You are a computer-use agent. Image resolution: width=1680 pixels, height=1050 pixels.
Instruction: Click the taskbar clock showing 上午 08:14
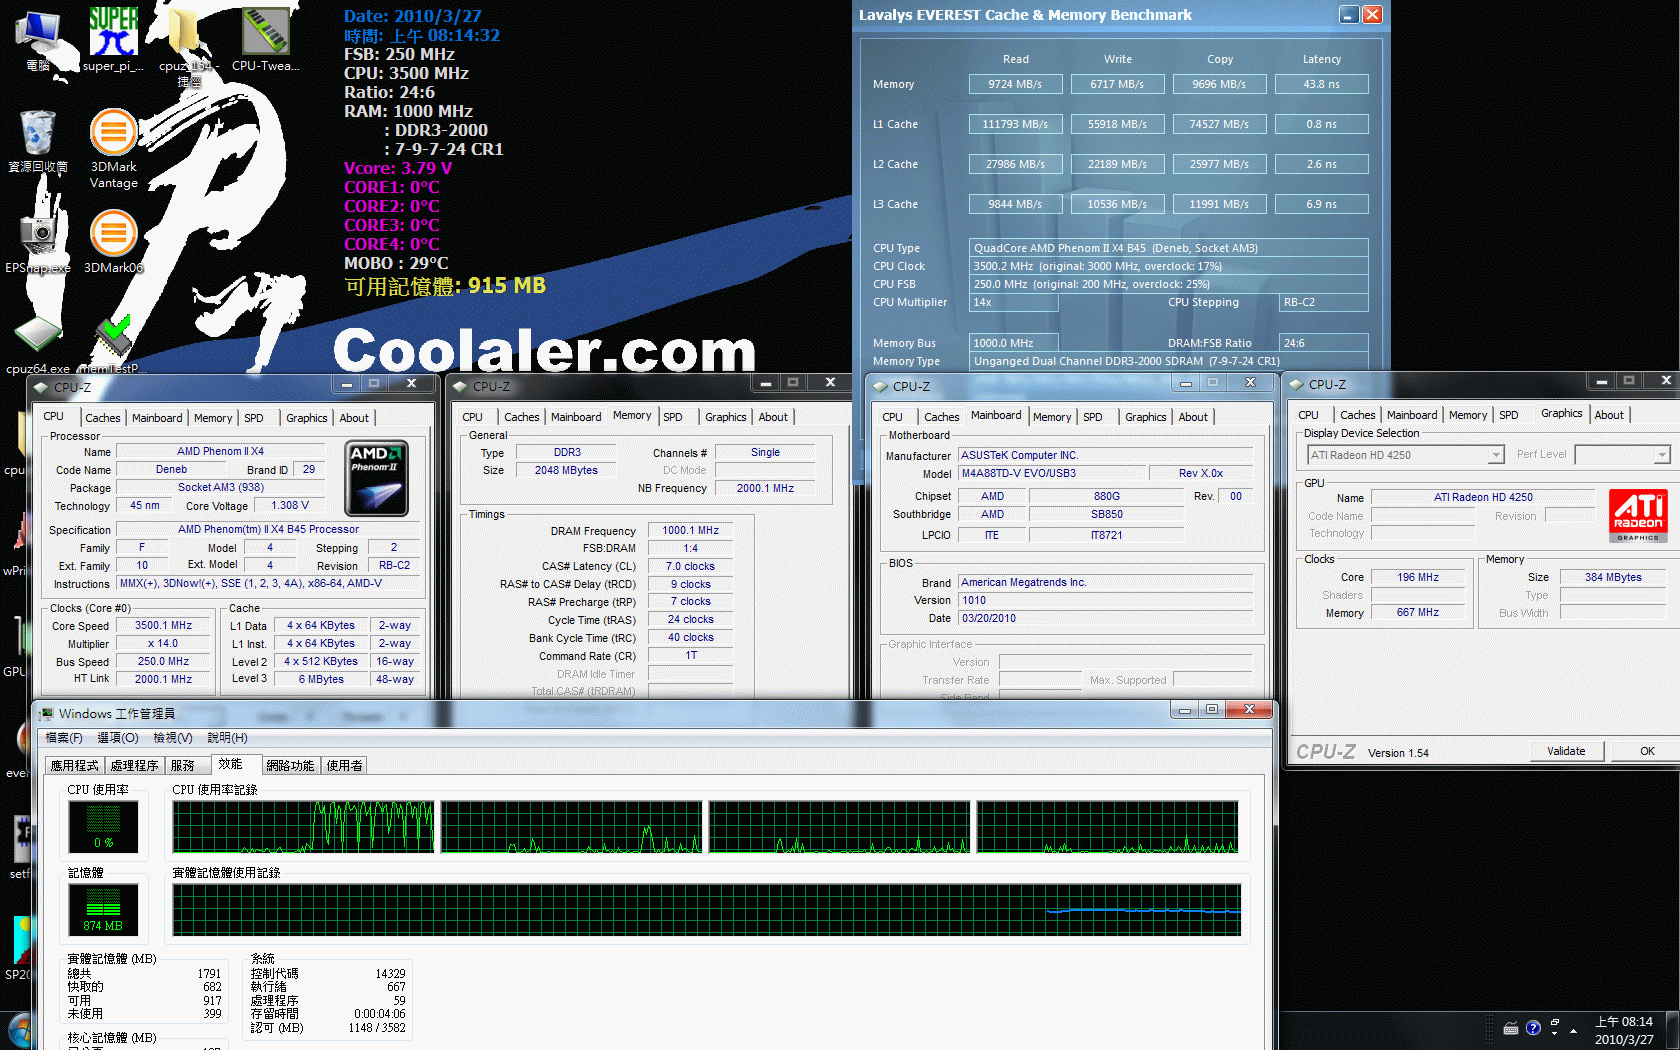(x=1624, y=1030)
